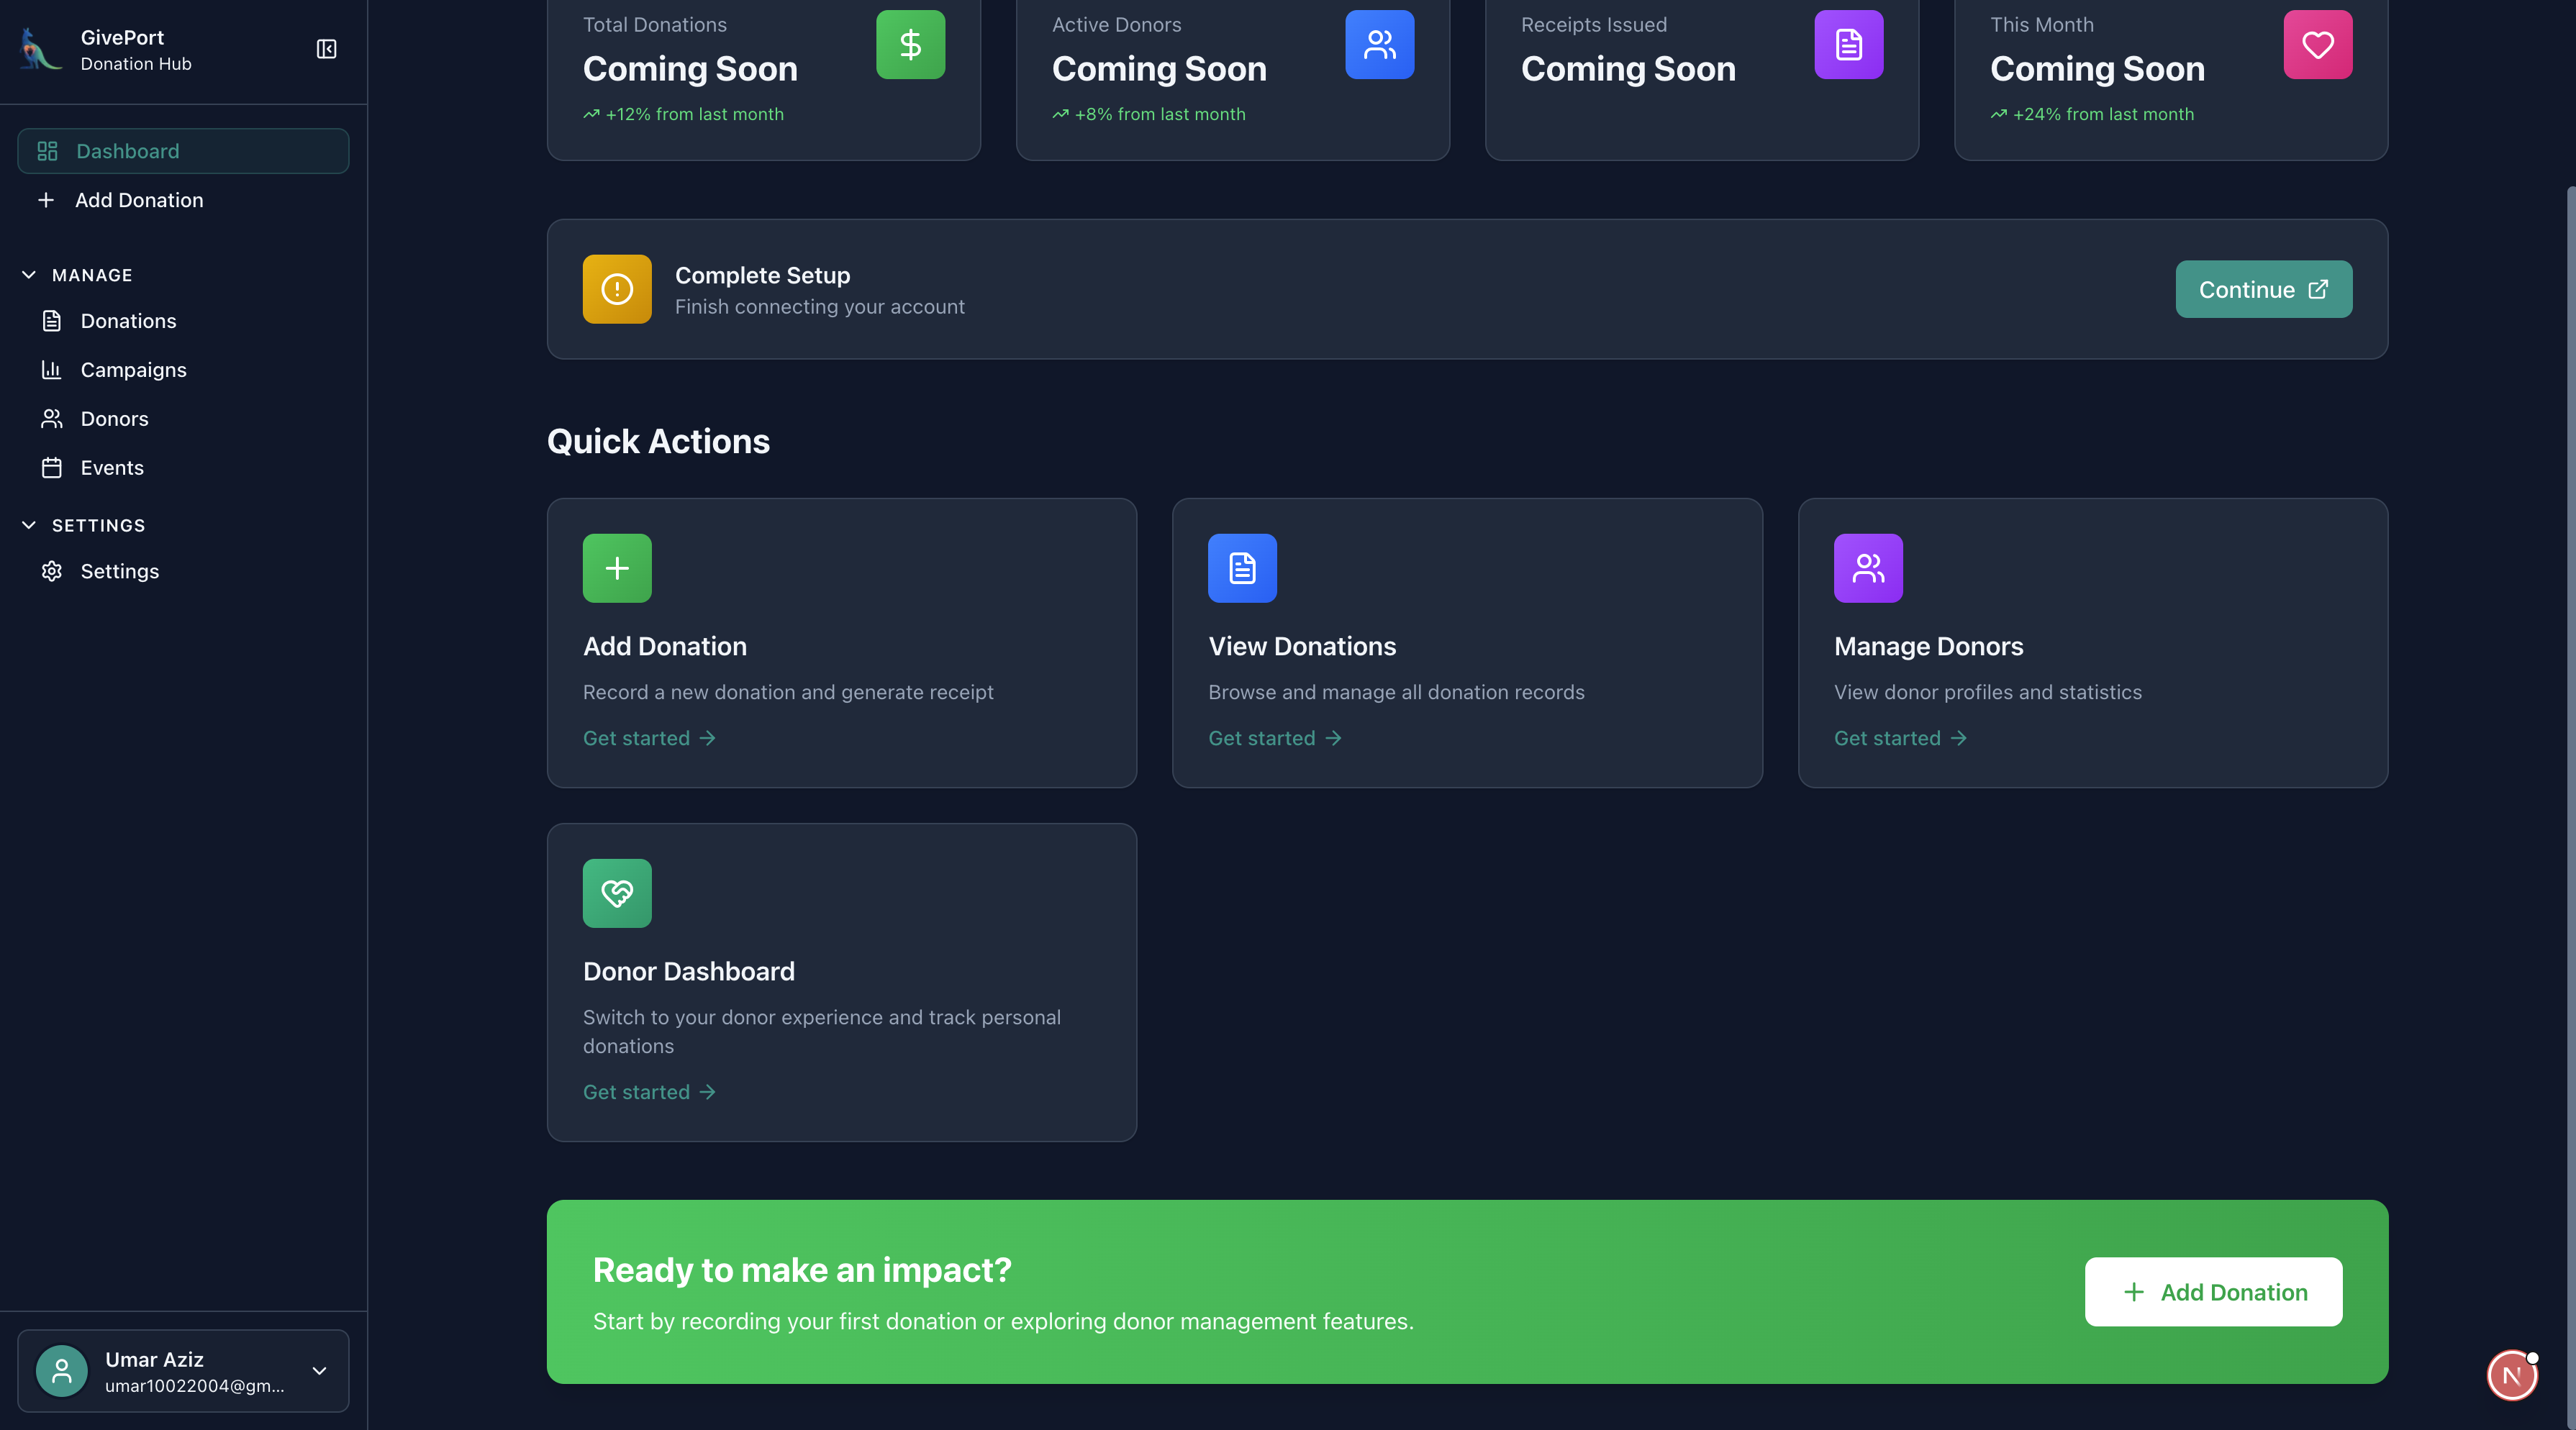Click Continue to finish account setup
This screenshot has width=2576, height=1430.
tap(2263, 289)
